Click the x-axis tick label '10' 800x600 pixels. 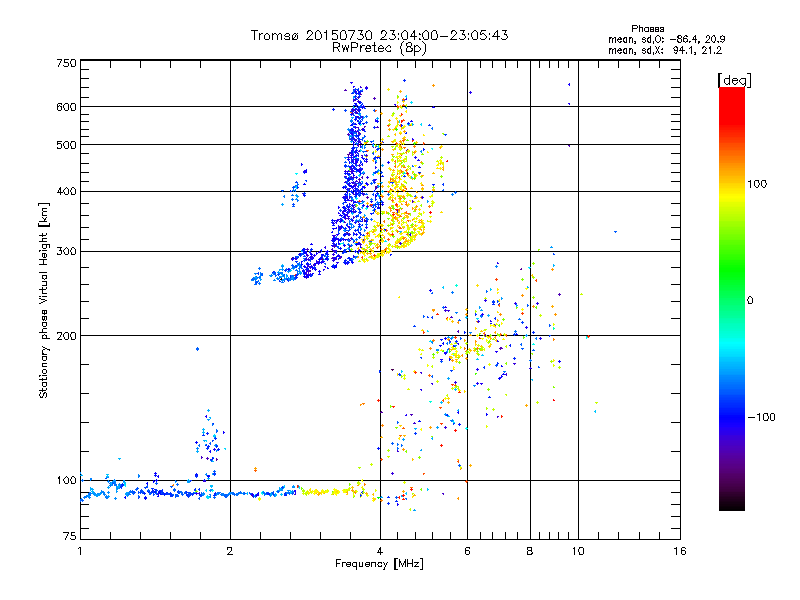[578, 551]
